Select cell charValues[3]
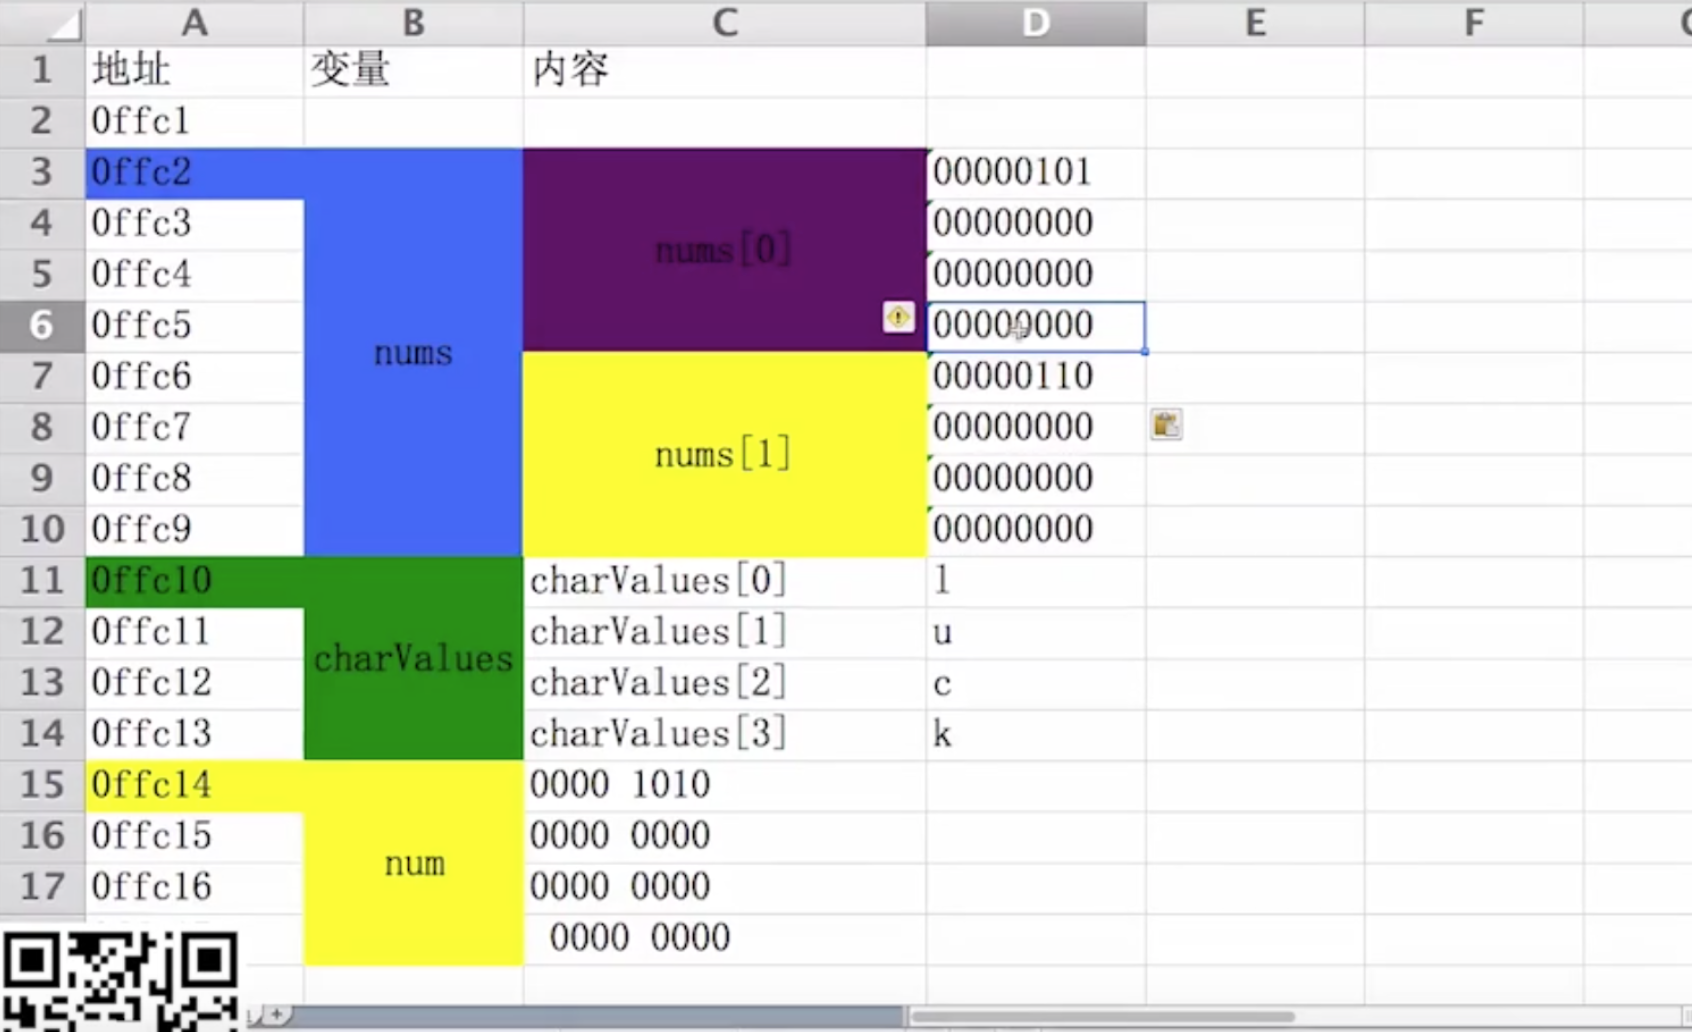1692x1032 pixels. 725,734
